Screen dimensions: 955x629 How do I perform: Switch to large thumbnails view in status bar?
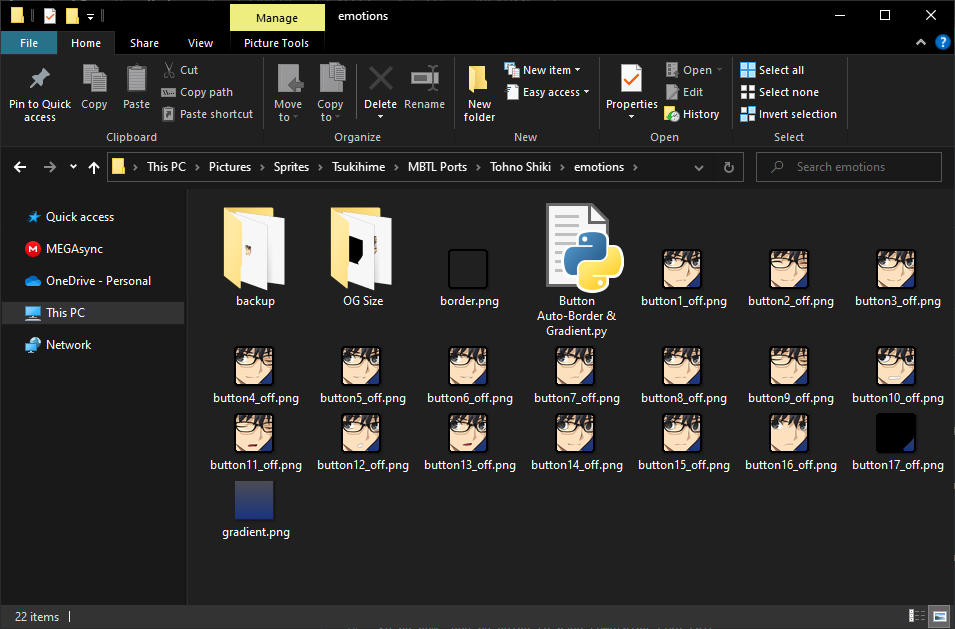pos(940,616)
